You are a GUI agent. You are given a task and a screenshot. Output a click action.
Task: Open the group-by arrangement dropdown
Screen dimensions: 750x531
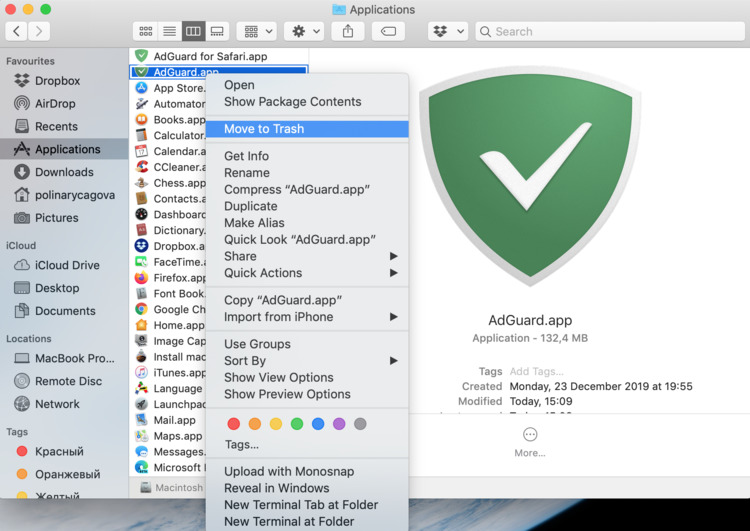[x=256, y=32]
